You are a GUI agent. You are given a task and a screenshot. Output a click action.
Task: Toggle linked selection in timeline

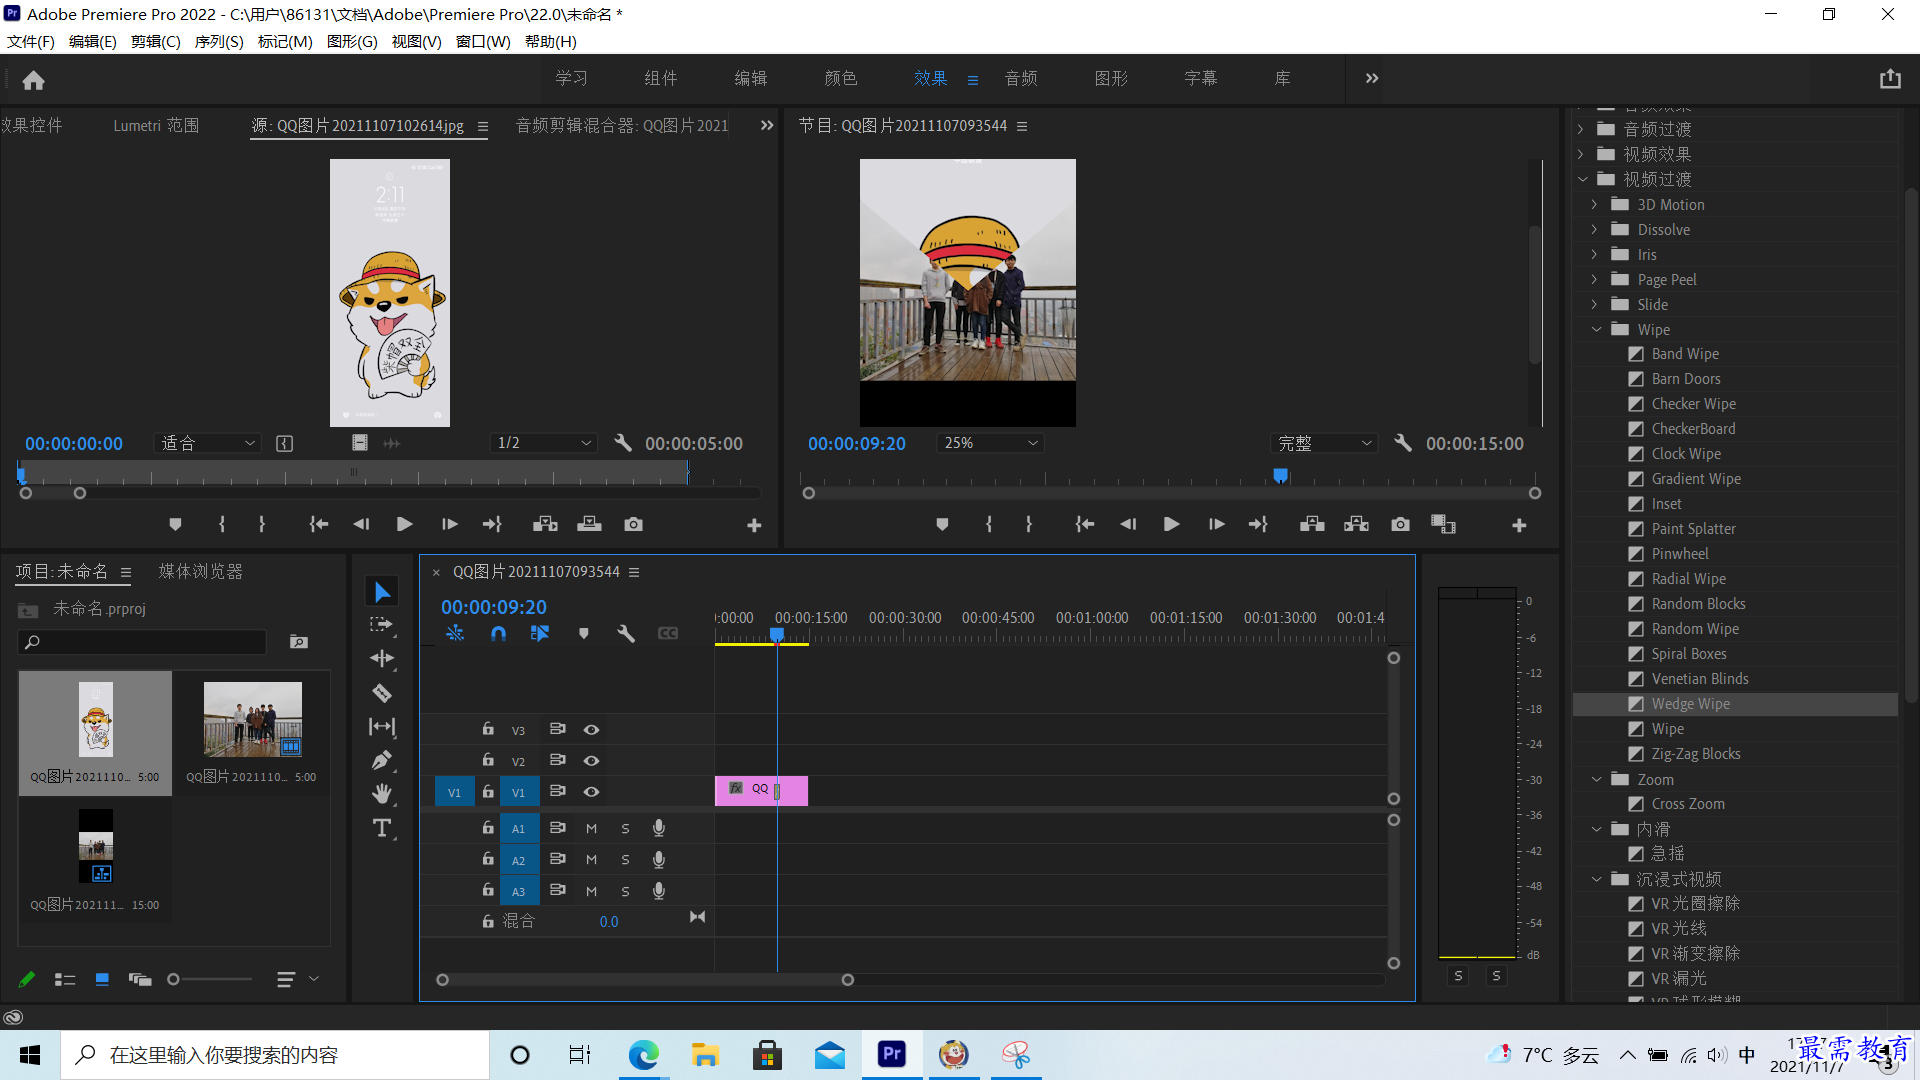click(540, 633)
